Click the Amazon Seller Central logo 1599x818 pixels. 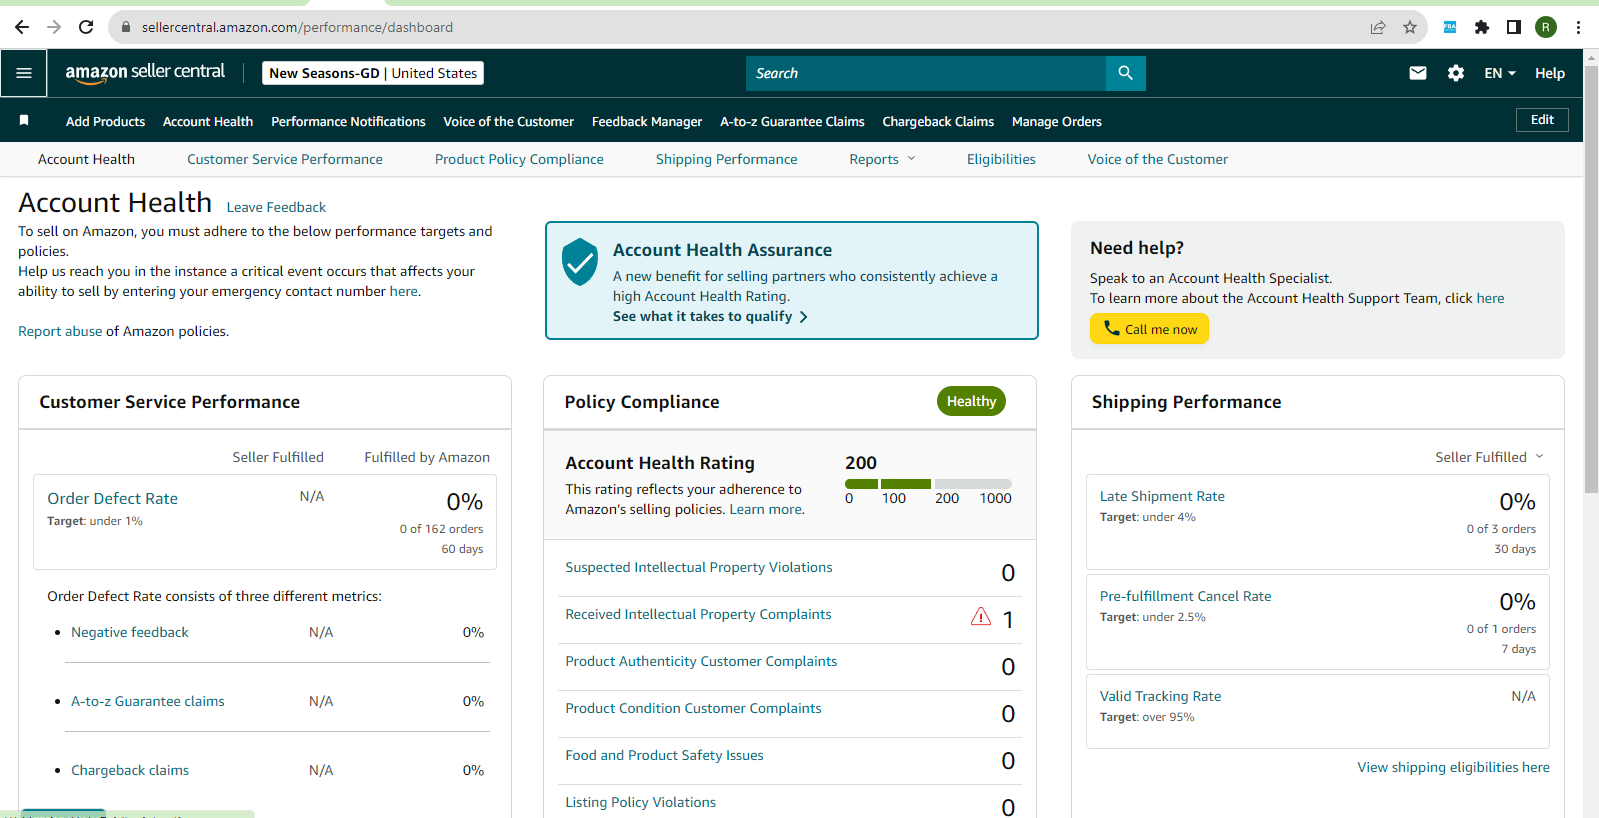tap(145, 73)
